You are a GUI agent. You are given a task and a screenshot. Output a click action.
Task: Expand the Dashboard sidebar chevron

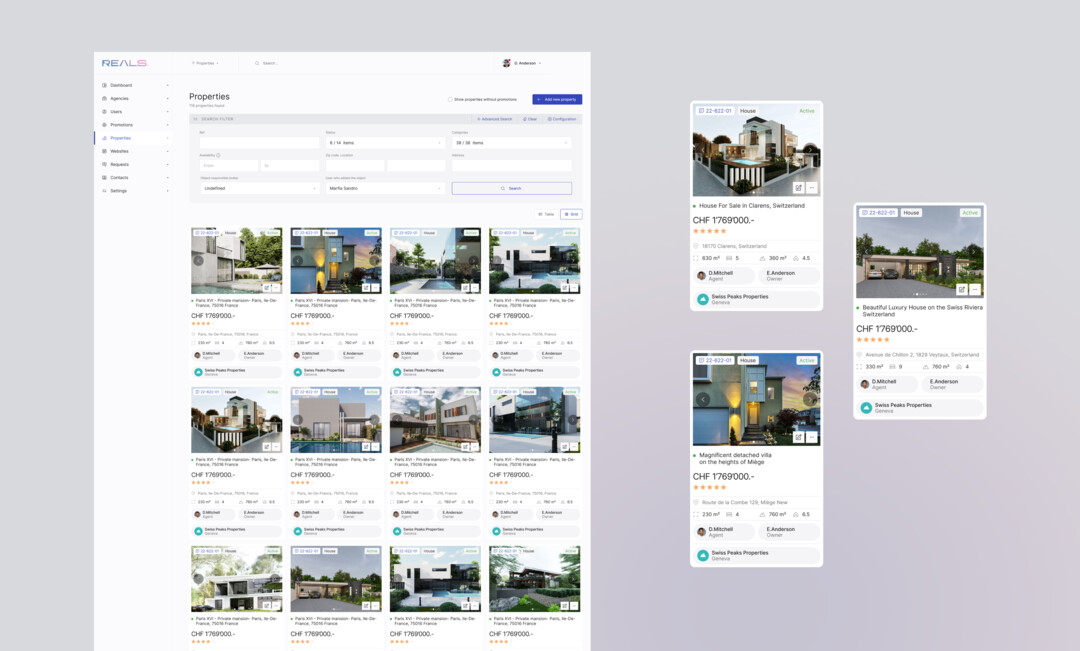click(x=167, y=85)
